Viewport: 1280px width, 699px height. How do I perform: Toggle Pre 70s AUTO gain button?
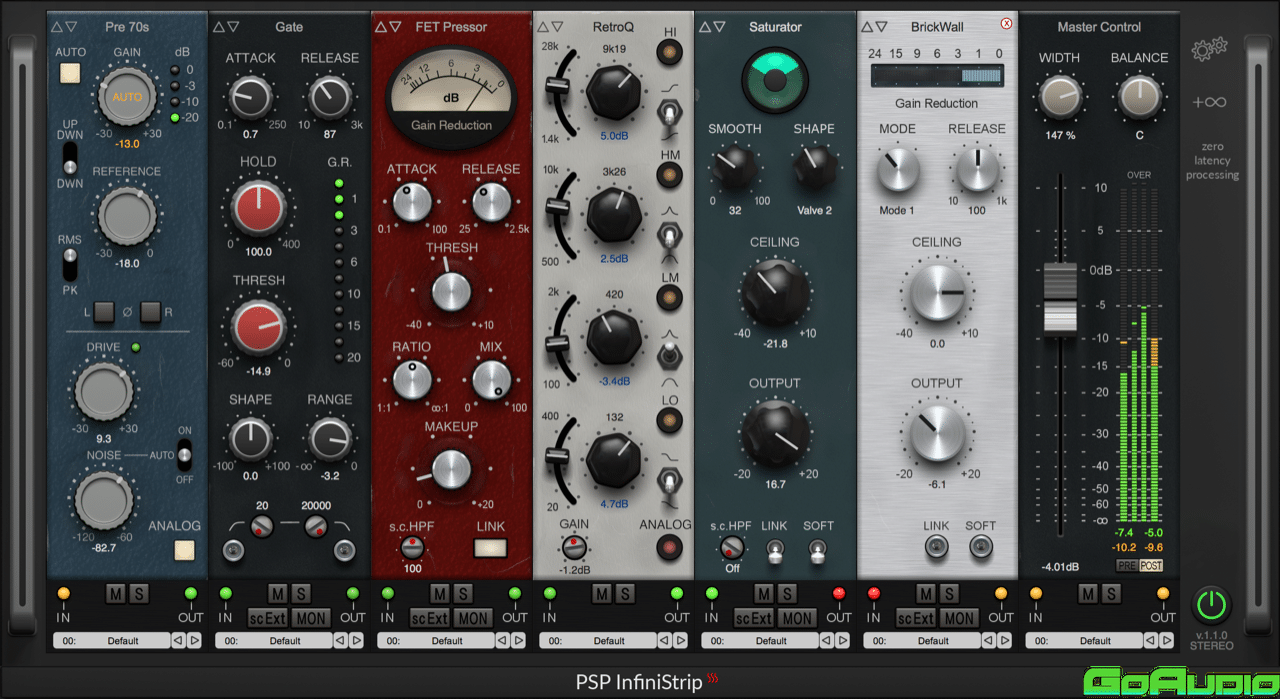[x=70, y=73]
